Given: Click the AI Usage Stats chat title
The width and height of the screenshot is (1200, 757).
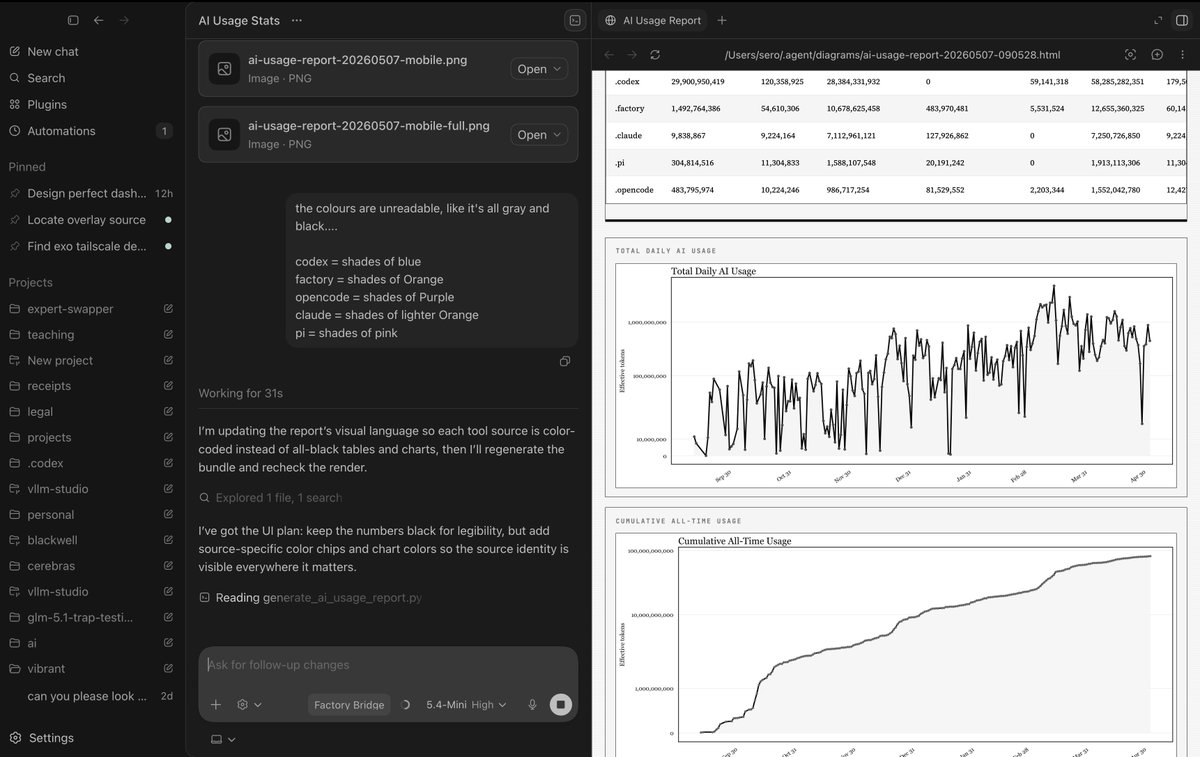Looking at the screenshot, I should point(239,20).
